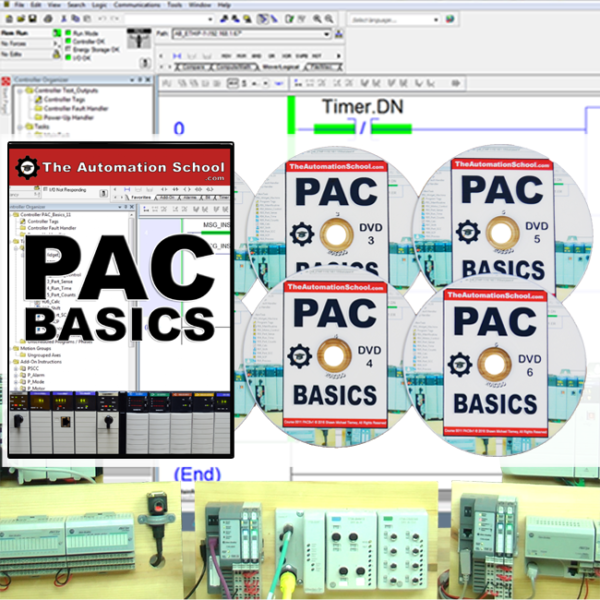The image size is (600, 600).
Task: Open the vertical Start Page tab
Action: click(5, 95)
